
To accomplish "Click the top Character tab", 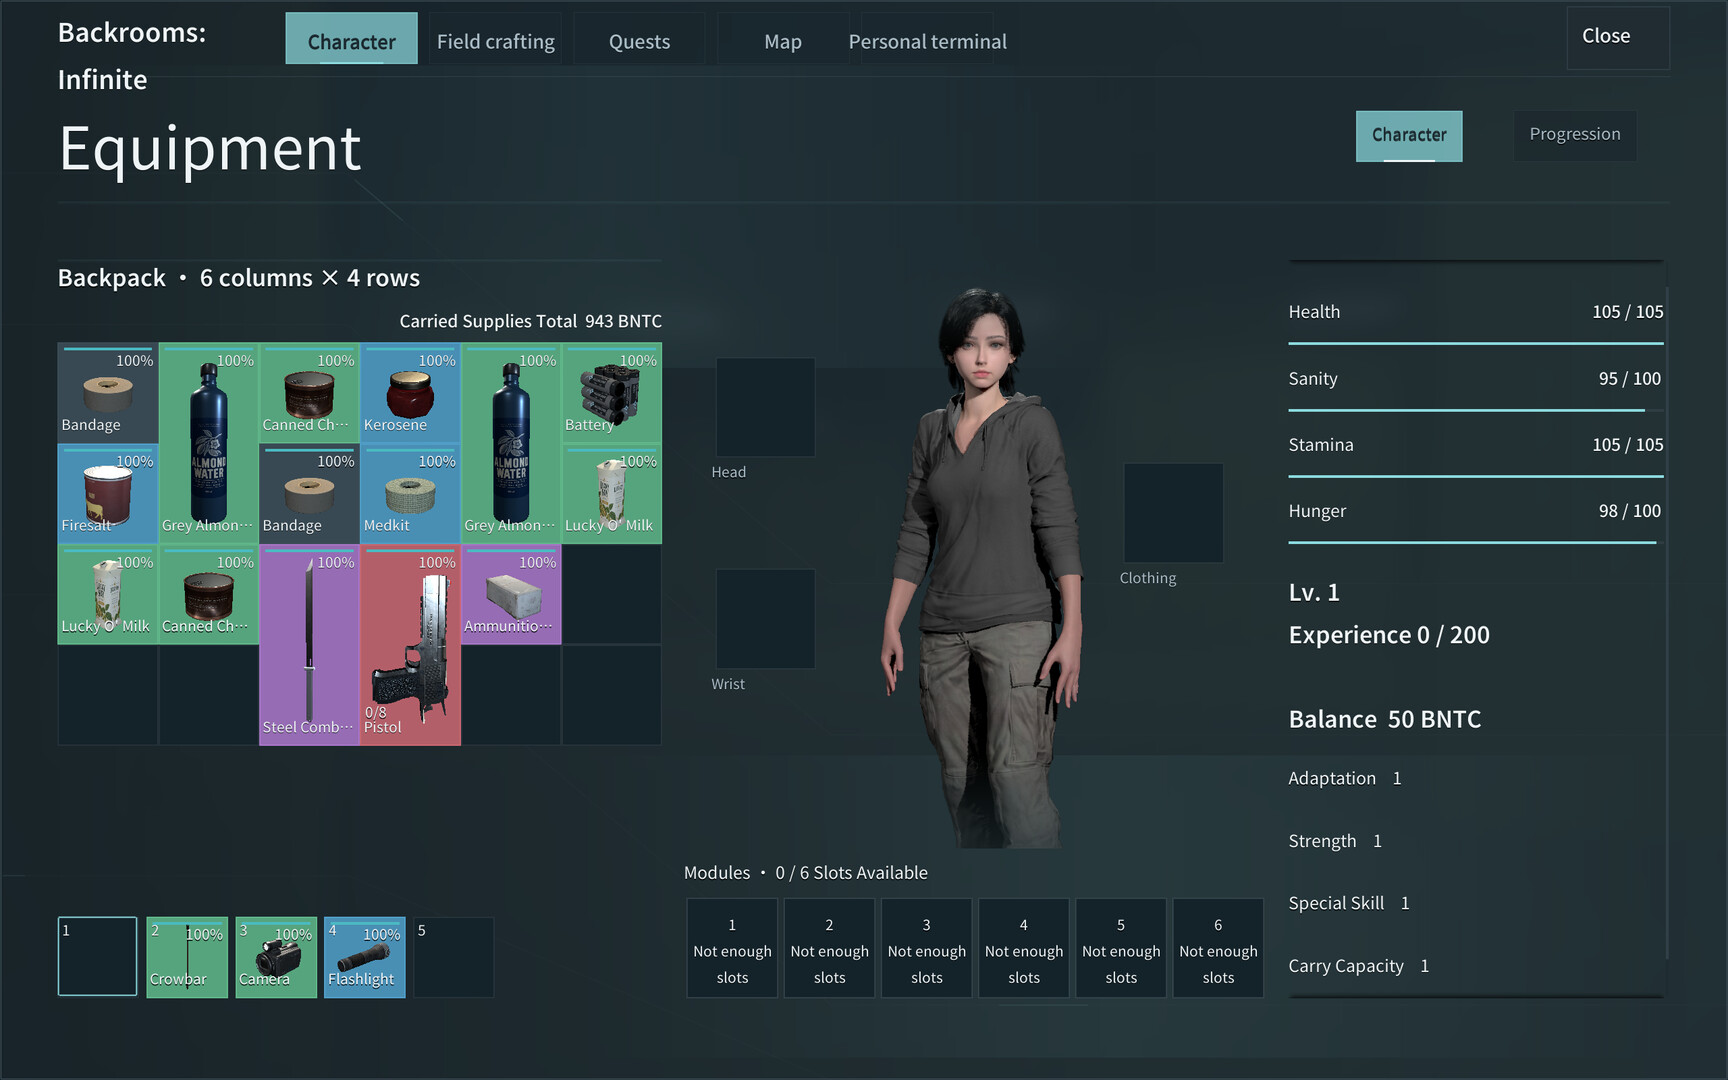I will (x=351, y=39).
